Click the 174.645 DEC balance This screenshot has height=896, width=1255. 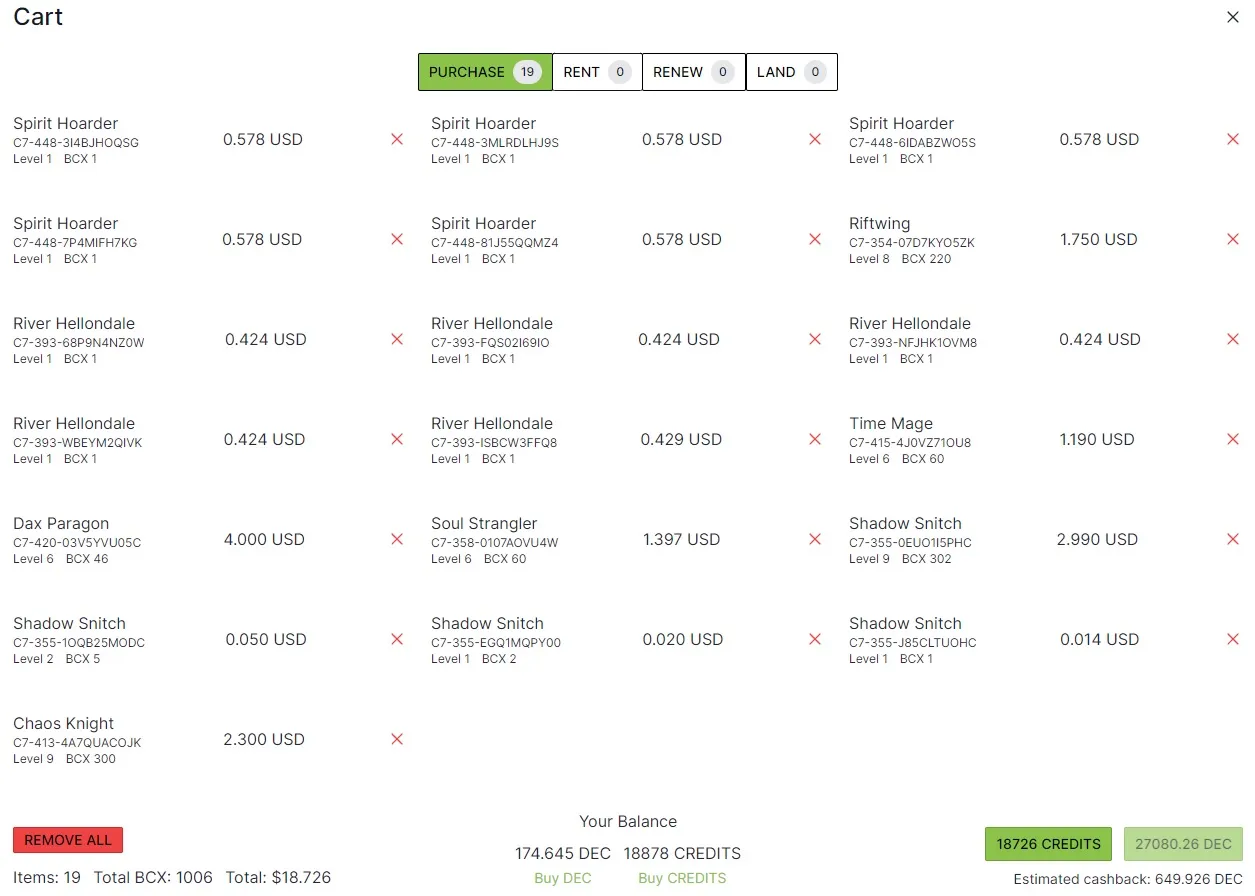tap(563, 853)
